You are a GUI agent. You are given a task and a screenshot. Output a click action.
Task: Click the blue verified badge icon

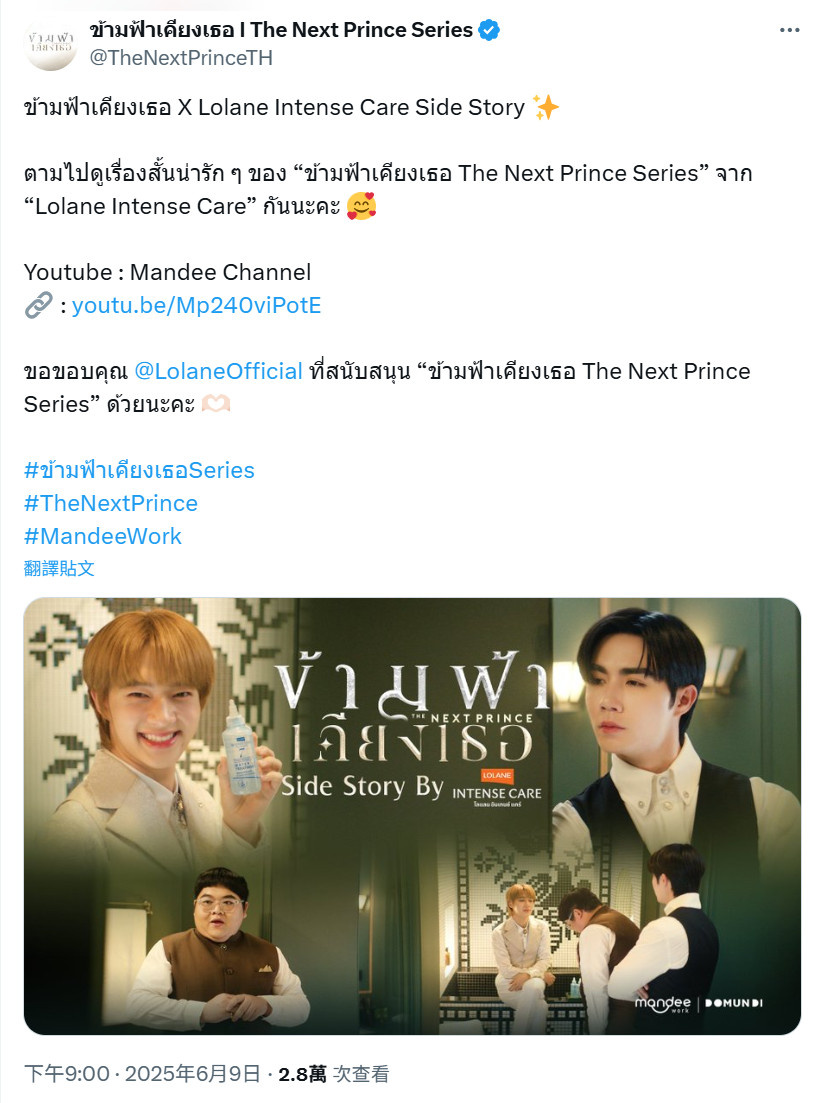click(x=489, y=30)
